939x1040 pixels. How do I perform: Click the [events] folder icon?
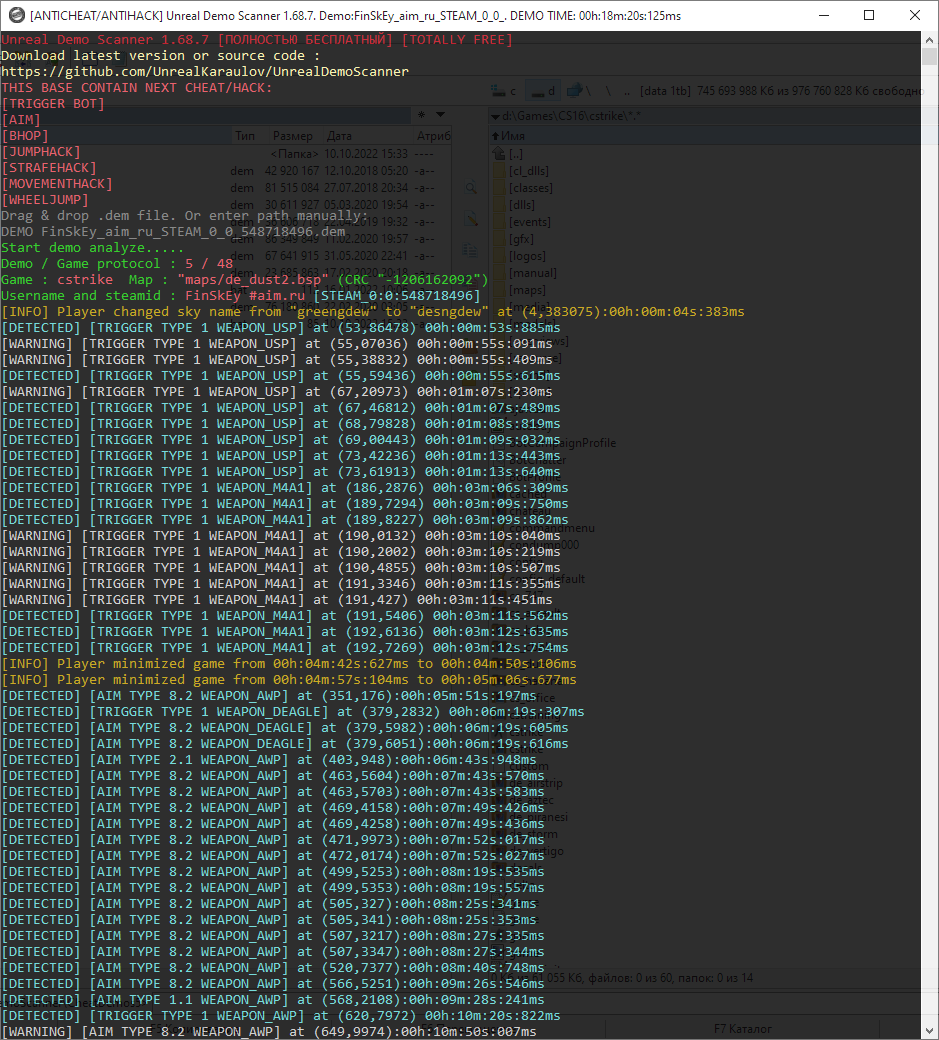point(499,222)
